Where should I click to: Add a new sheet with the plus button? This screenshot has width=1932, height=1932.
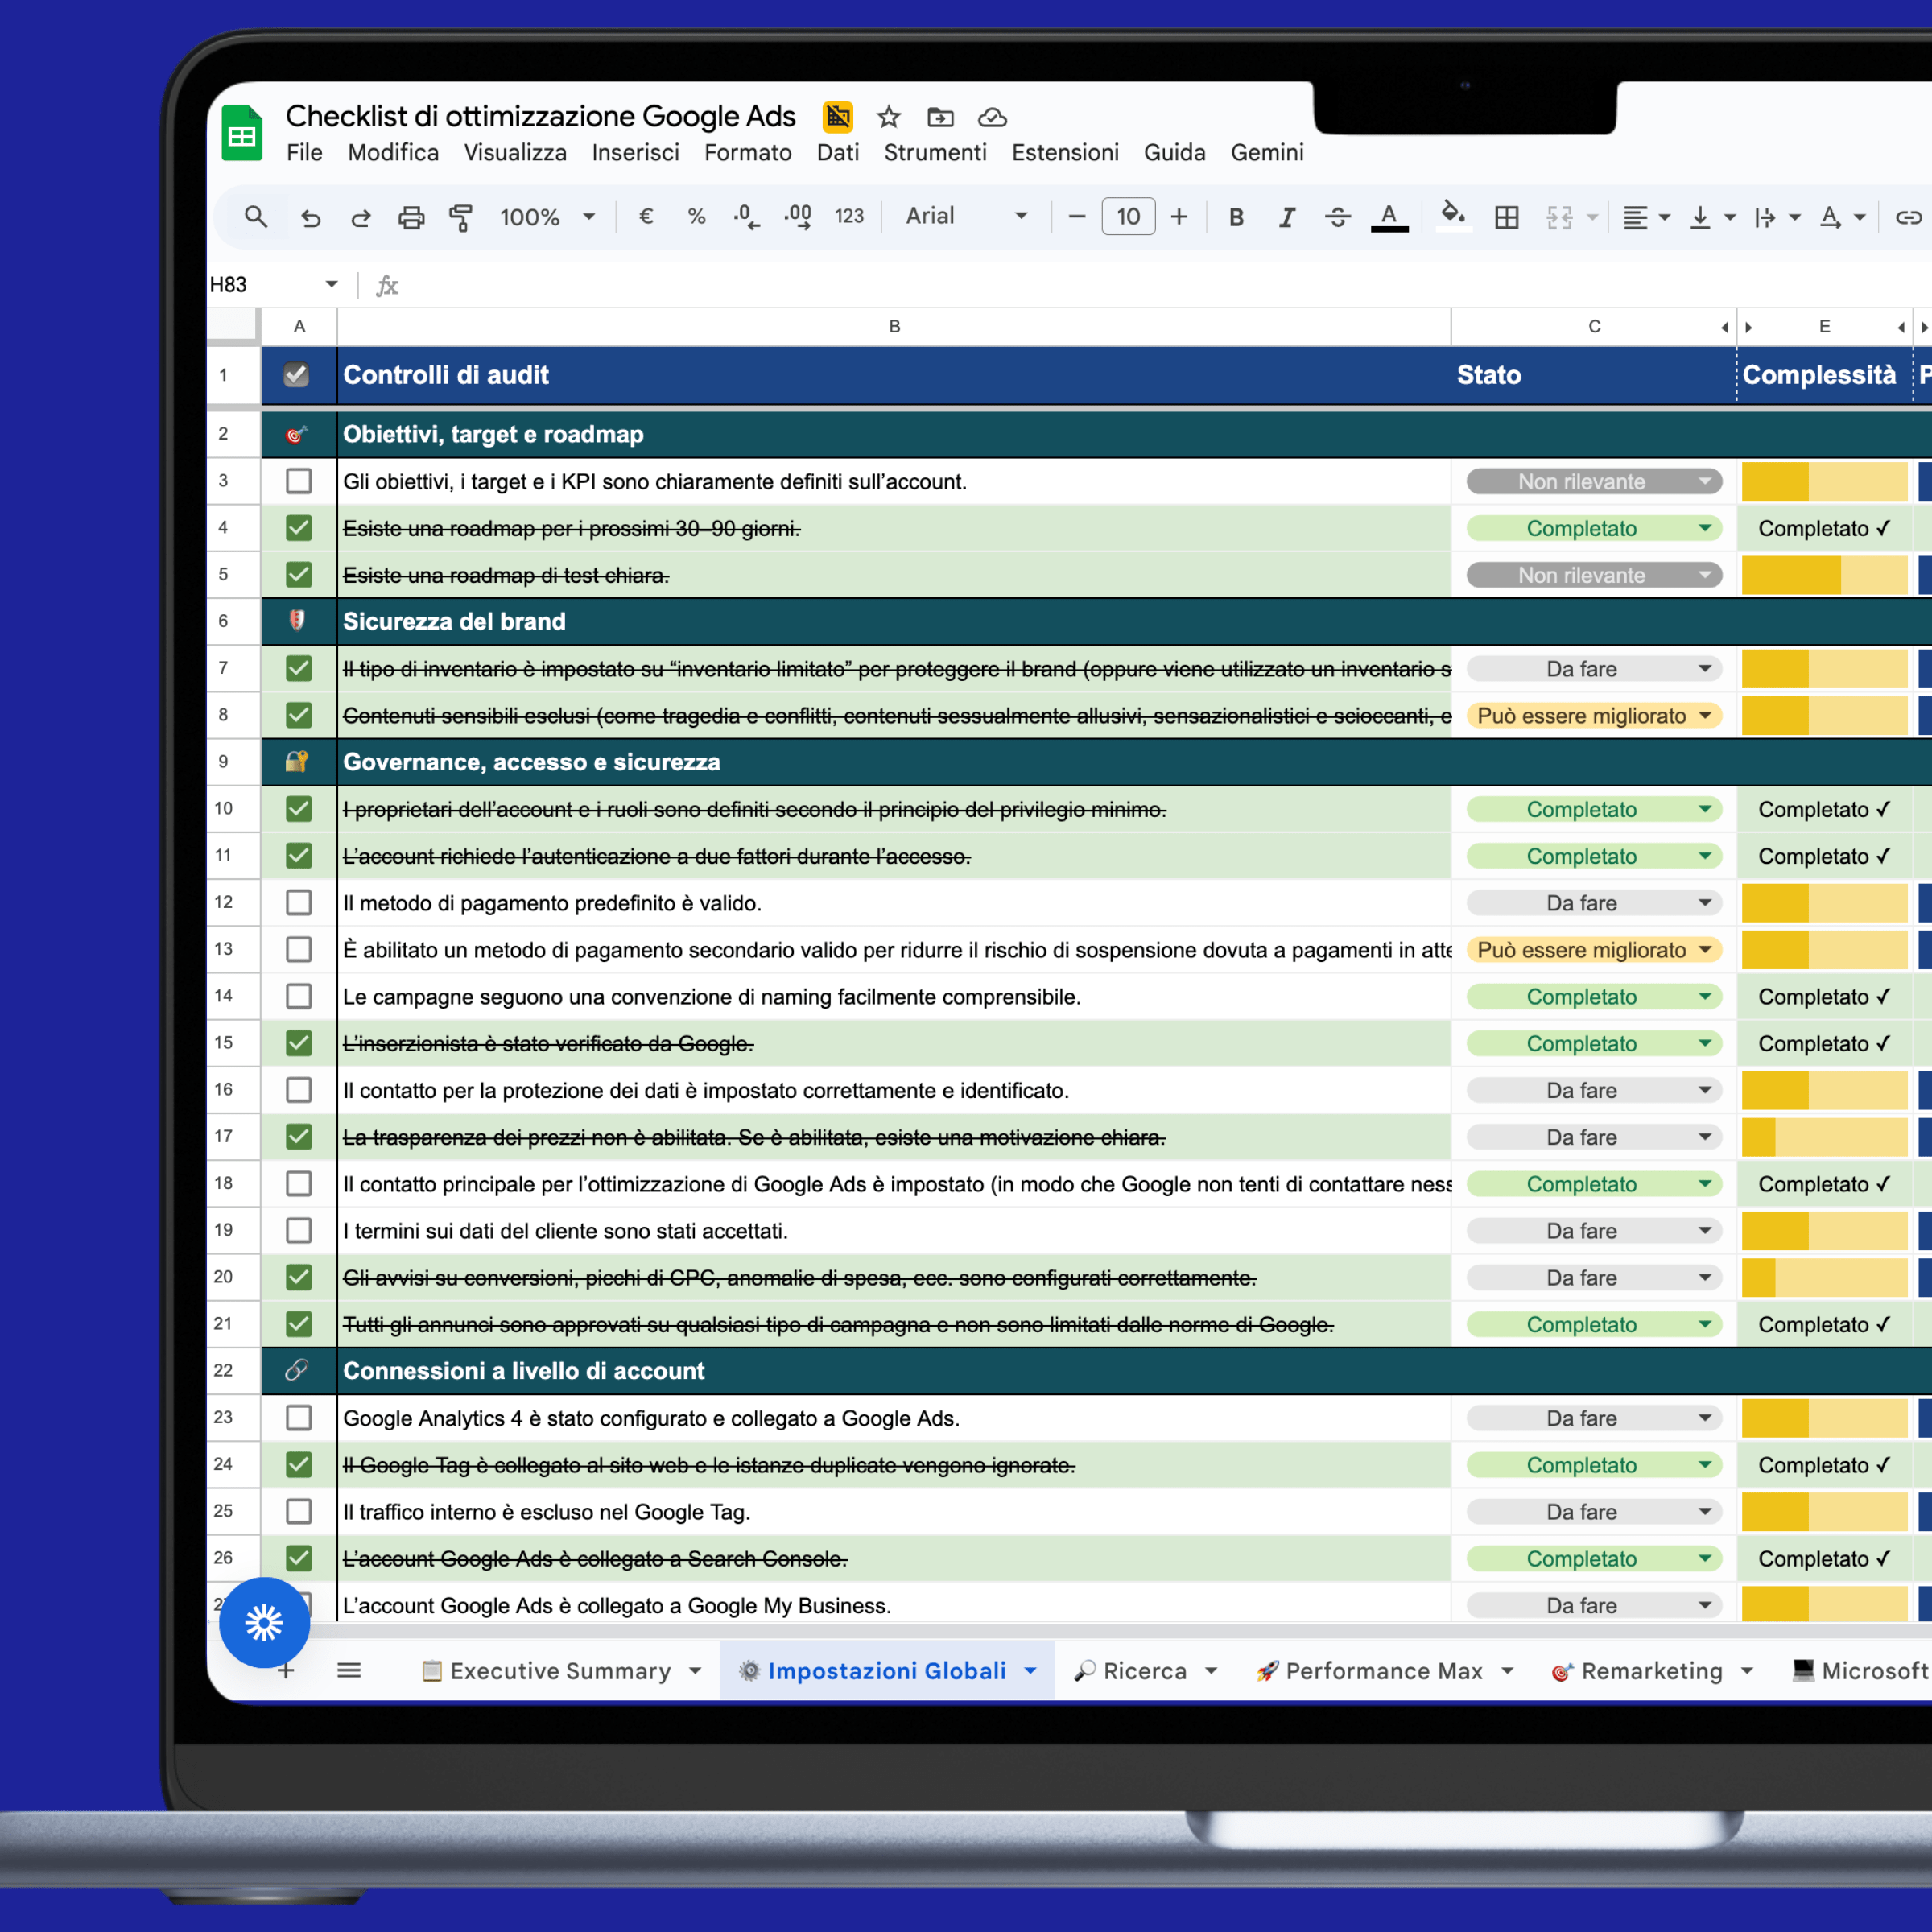pos(286,1670)
